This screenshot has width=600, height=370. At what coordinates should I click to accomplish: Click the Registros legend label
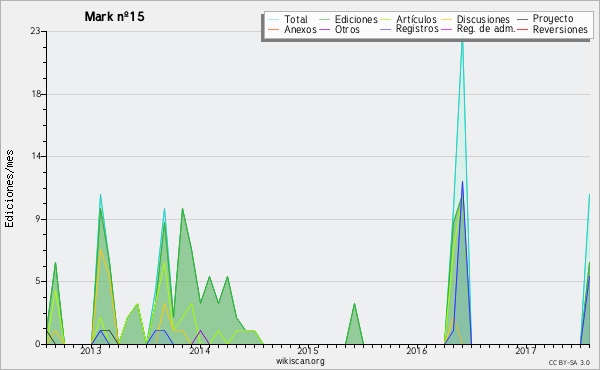(417, 29)
